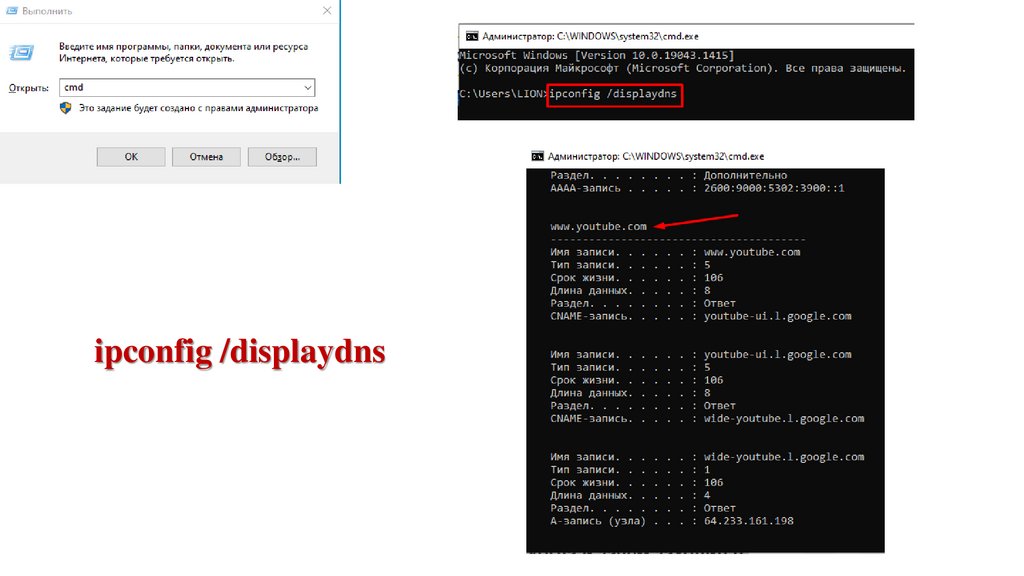Viewport: 1024px width, 576px height.
Task: Click the Обзор... browse button
Action: coord(282,157)
